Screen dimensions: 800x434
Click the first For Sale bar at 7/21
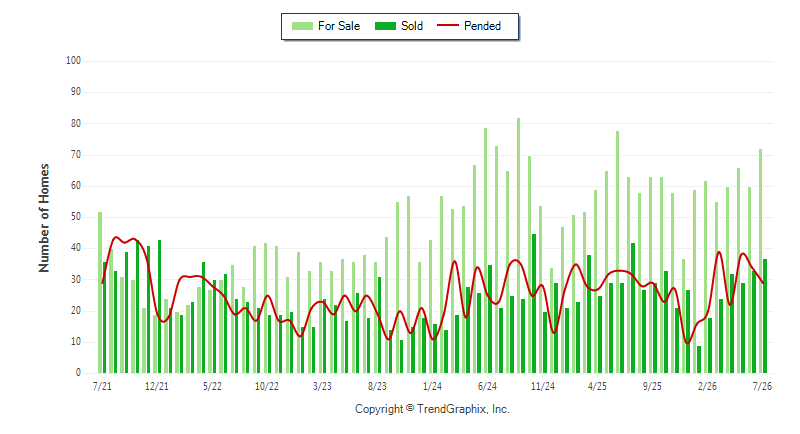[x=100, y=292]
